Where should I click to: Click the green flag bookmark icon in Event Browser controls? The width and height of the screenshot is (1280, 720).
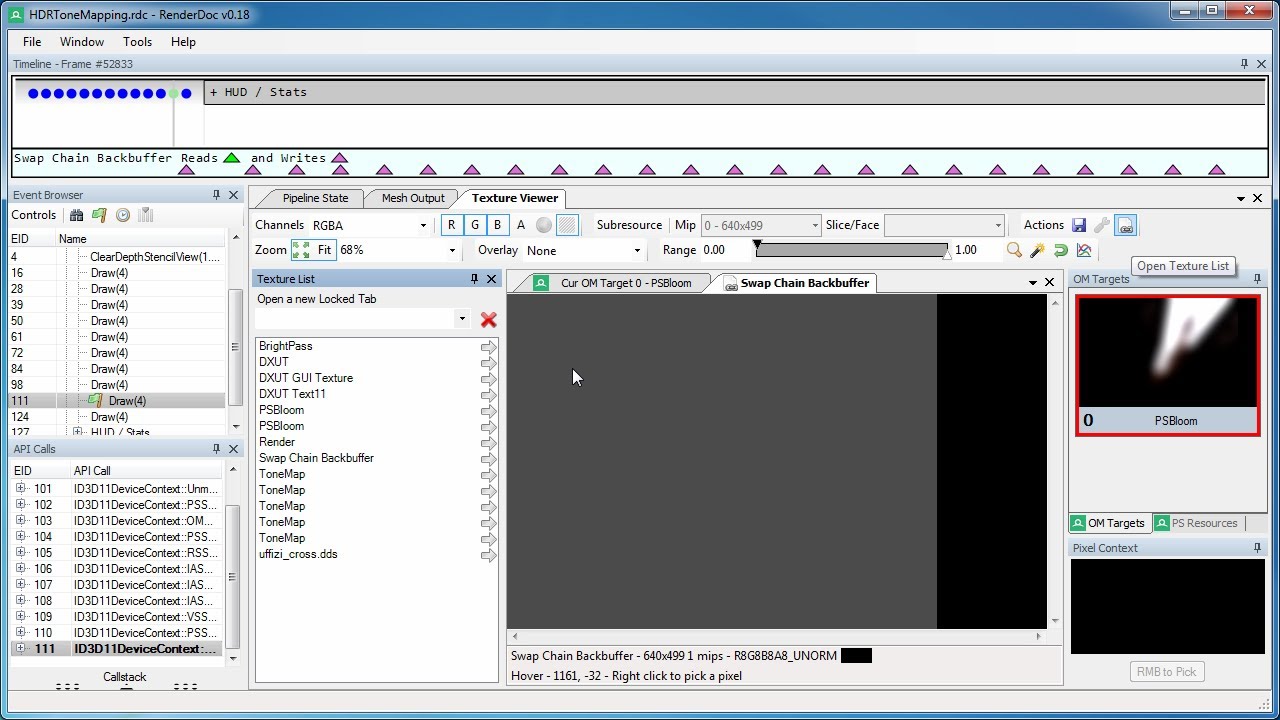click(x=99, y=215)
